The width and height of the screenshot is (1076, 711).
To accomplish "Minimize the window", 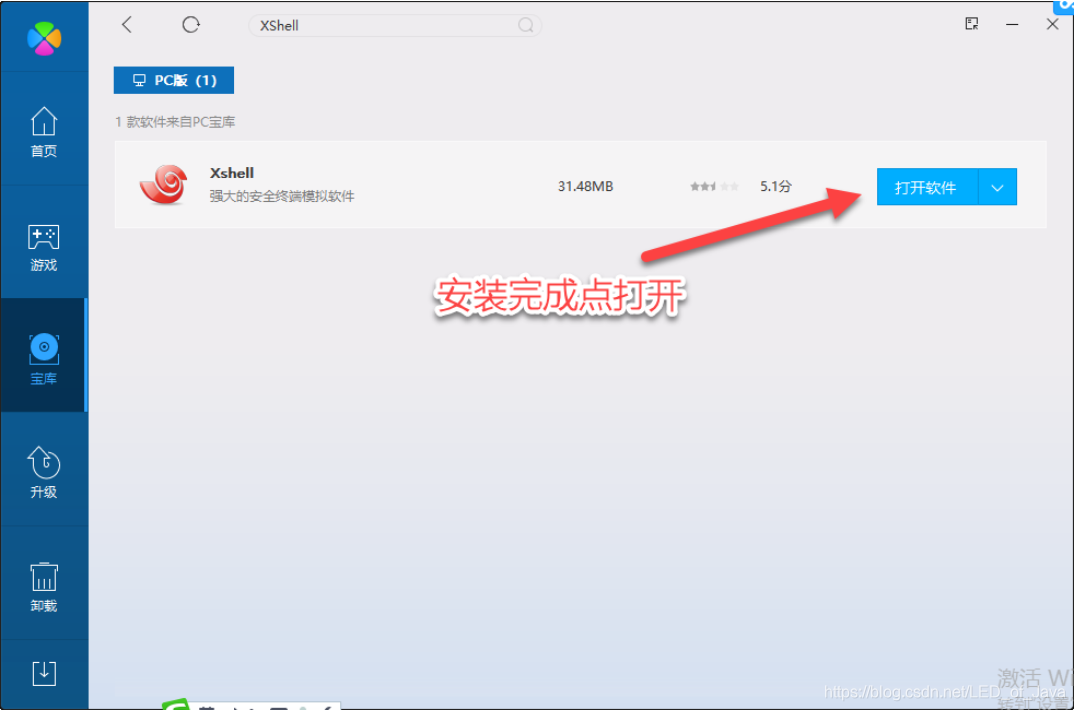I will click(x=1012, y=25).
